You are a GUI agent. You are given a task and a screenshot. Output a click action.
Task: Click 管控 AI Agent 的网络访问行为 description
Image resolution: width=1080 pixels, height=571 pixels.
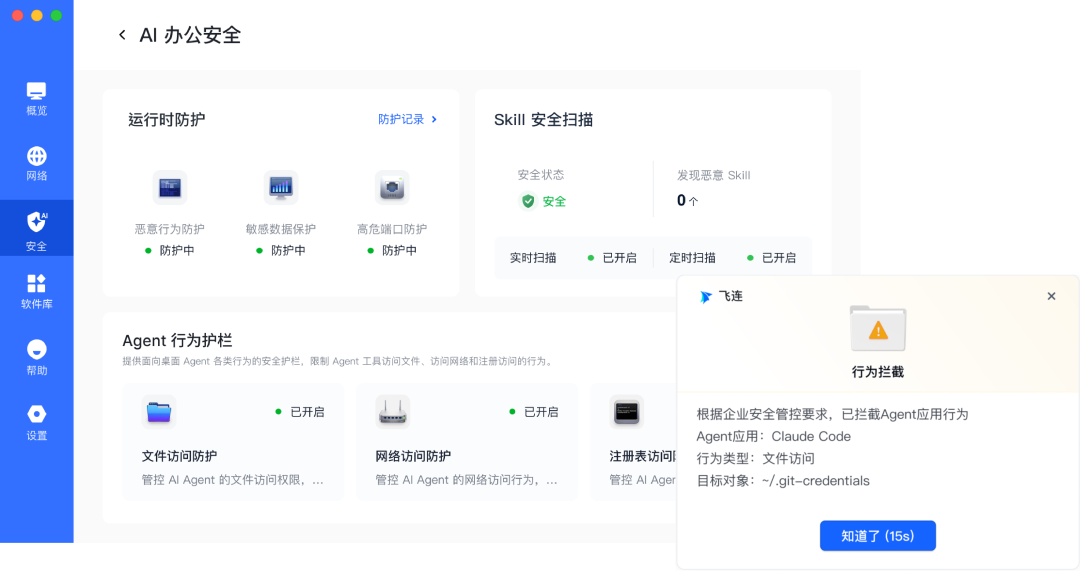(x=466, y=480)
